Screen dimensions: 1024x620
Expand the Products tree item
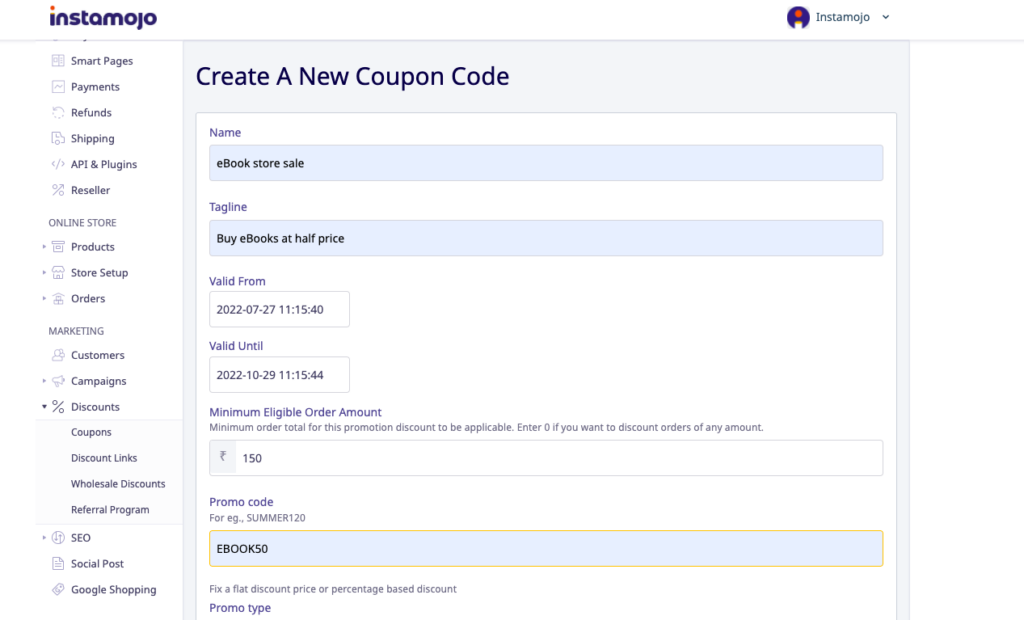pos(44,247)
